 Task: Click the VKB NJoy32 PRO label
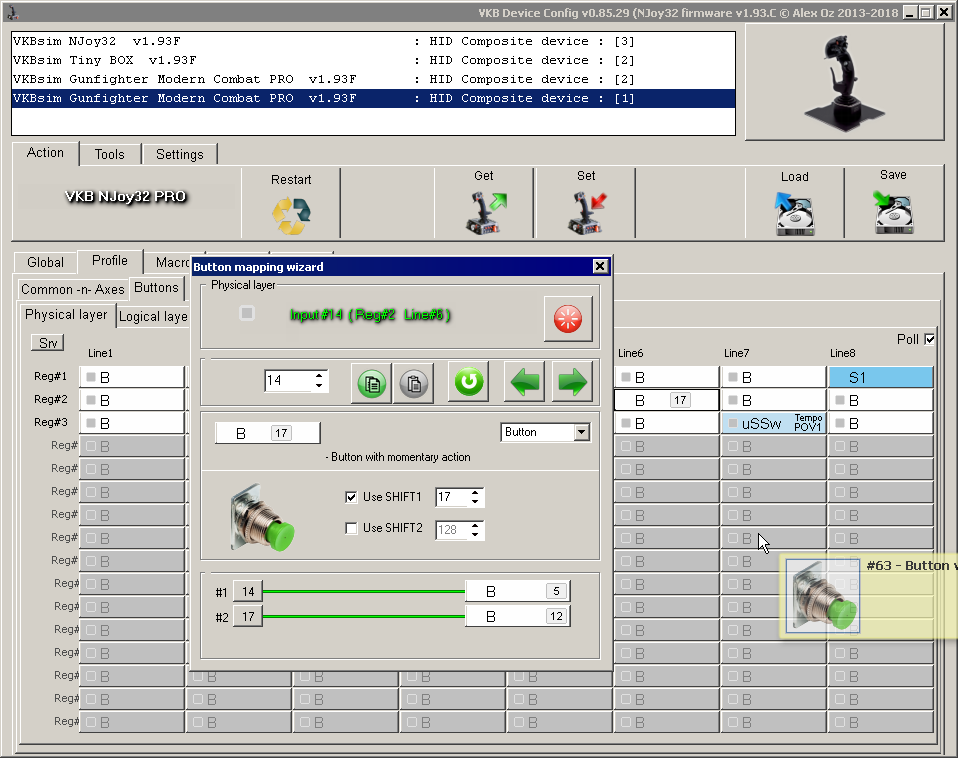[125, 197]
